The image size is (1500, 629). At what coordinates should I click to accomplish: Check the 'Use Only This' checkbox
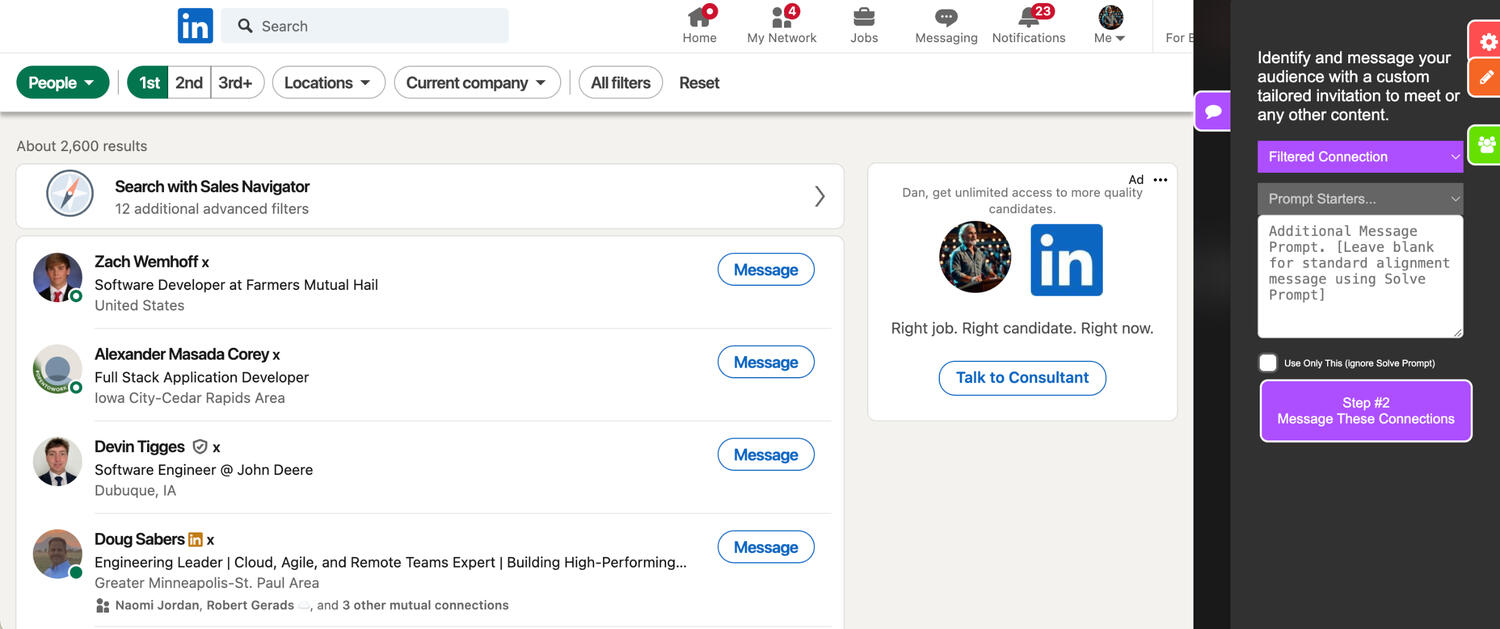pos(1268,363)
